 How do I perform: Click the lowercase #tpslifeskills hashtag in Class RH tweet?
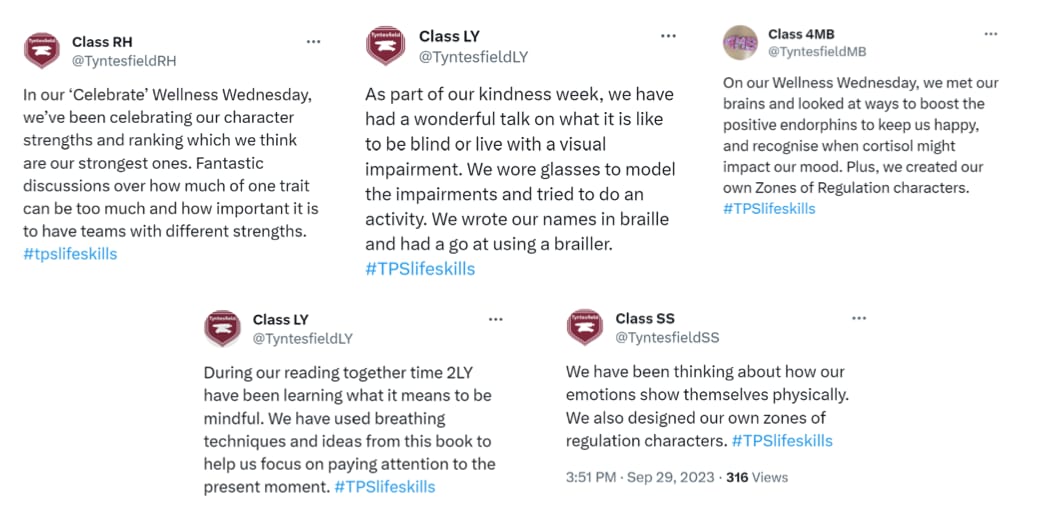70,254
